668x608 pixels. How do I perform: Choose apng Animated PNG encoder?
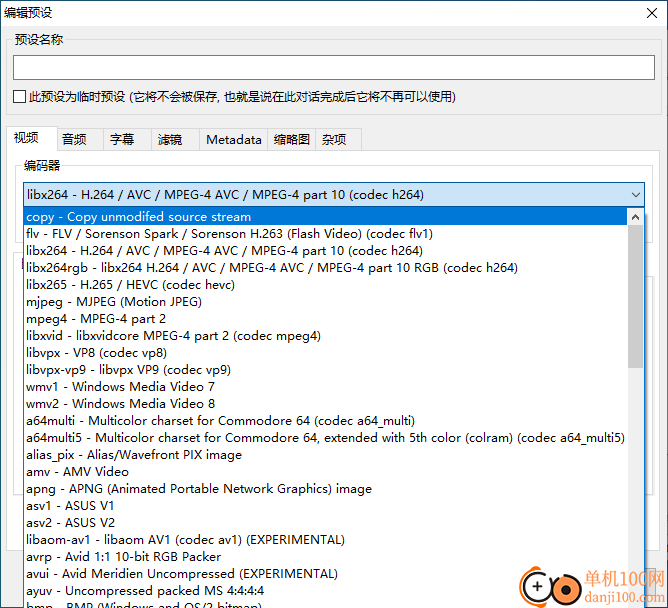coord(325,489)
